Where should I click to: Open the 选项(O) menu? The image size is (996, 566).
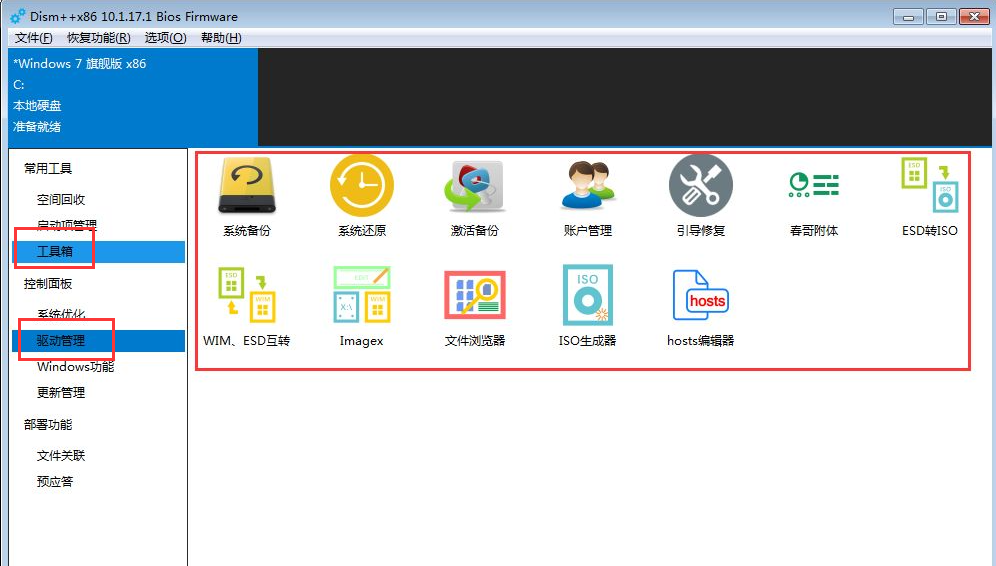pyautogui.click(x=166, y=37)
